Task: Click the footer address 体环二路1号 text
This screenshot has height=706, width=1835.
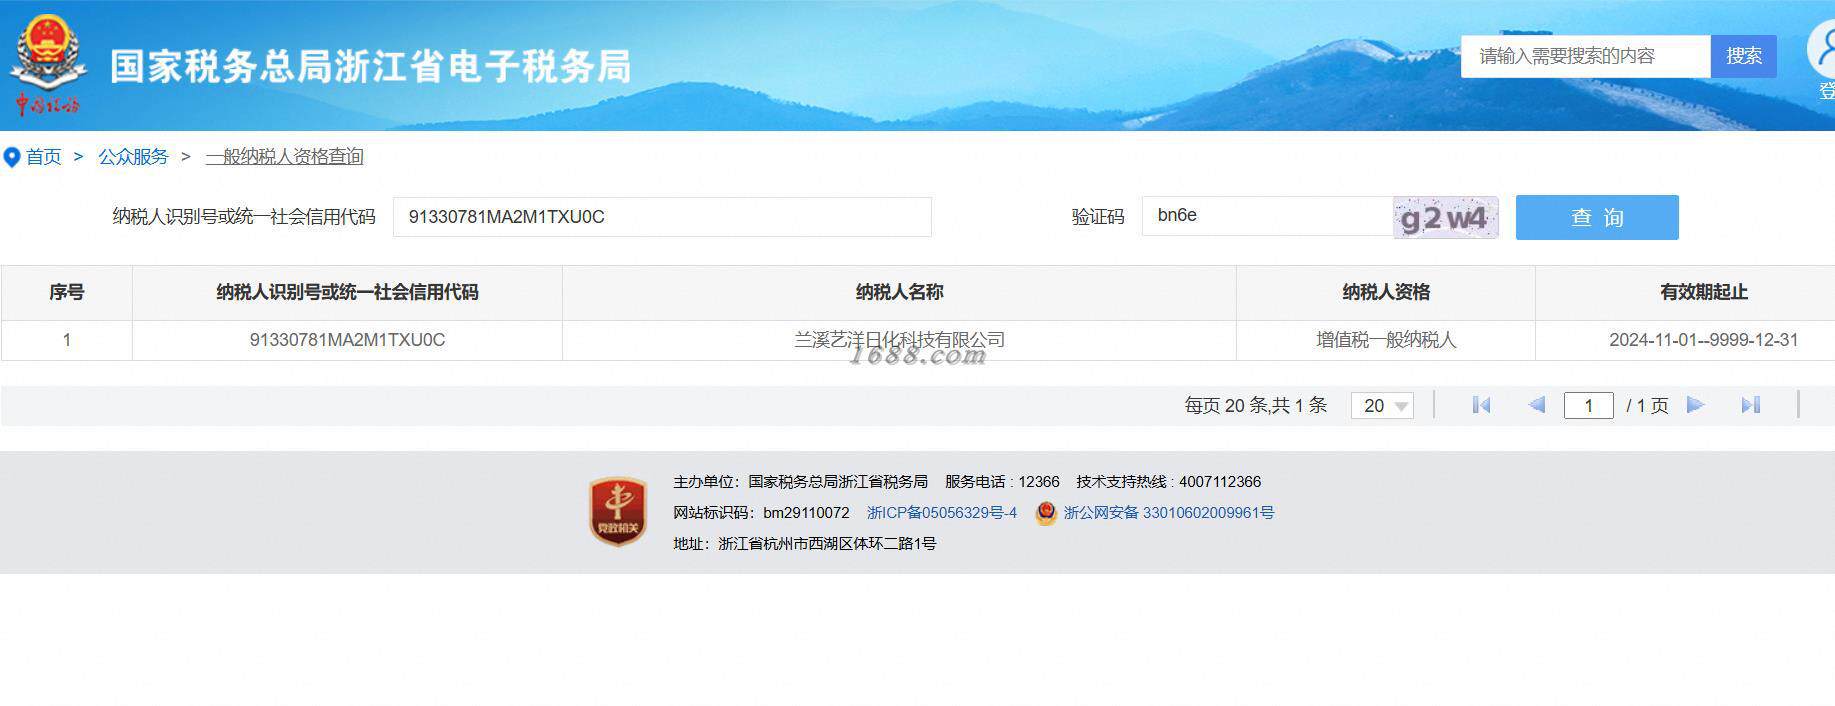Action: [x=805, y=544]
